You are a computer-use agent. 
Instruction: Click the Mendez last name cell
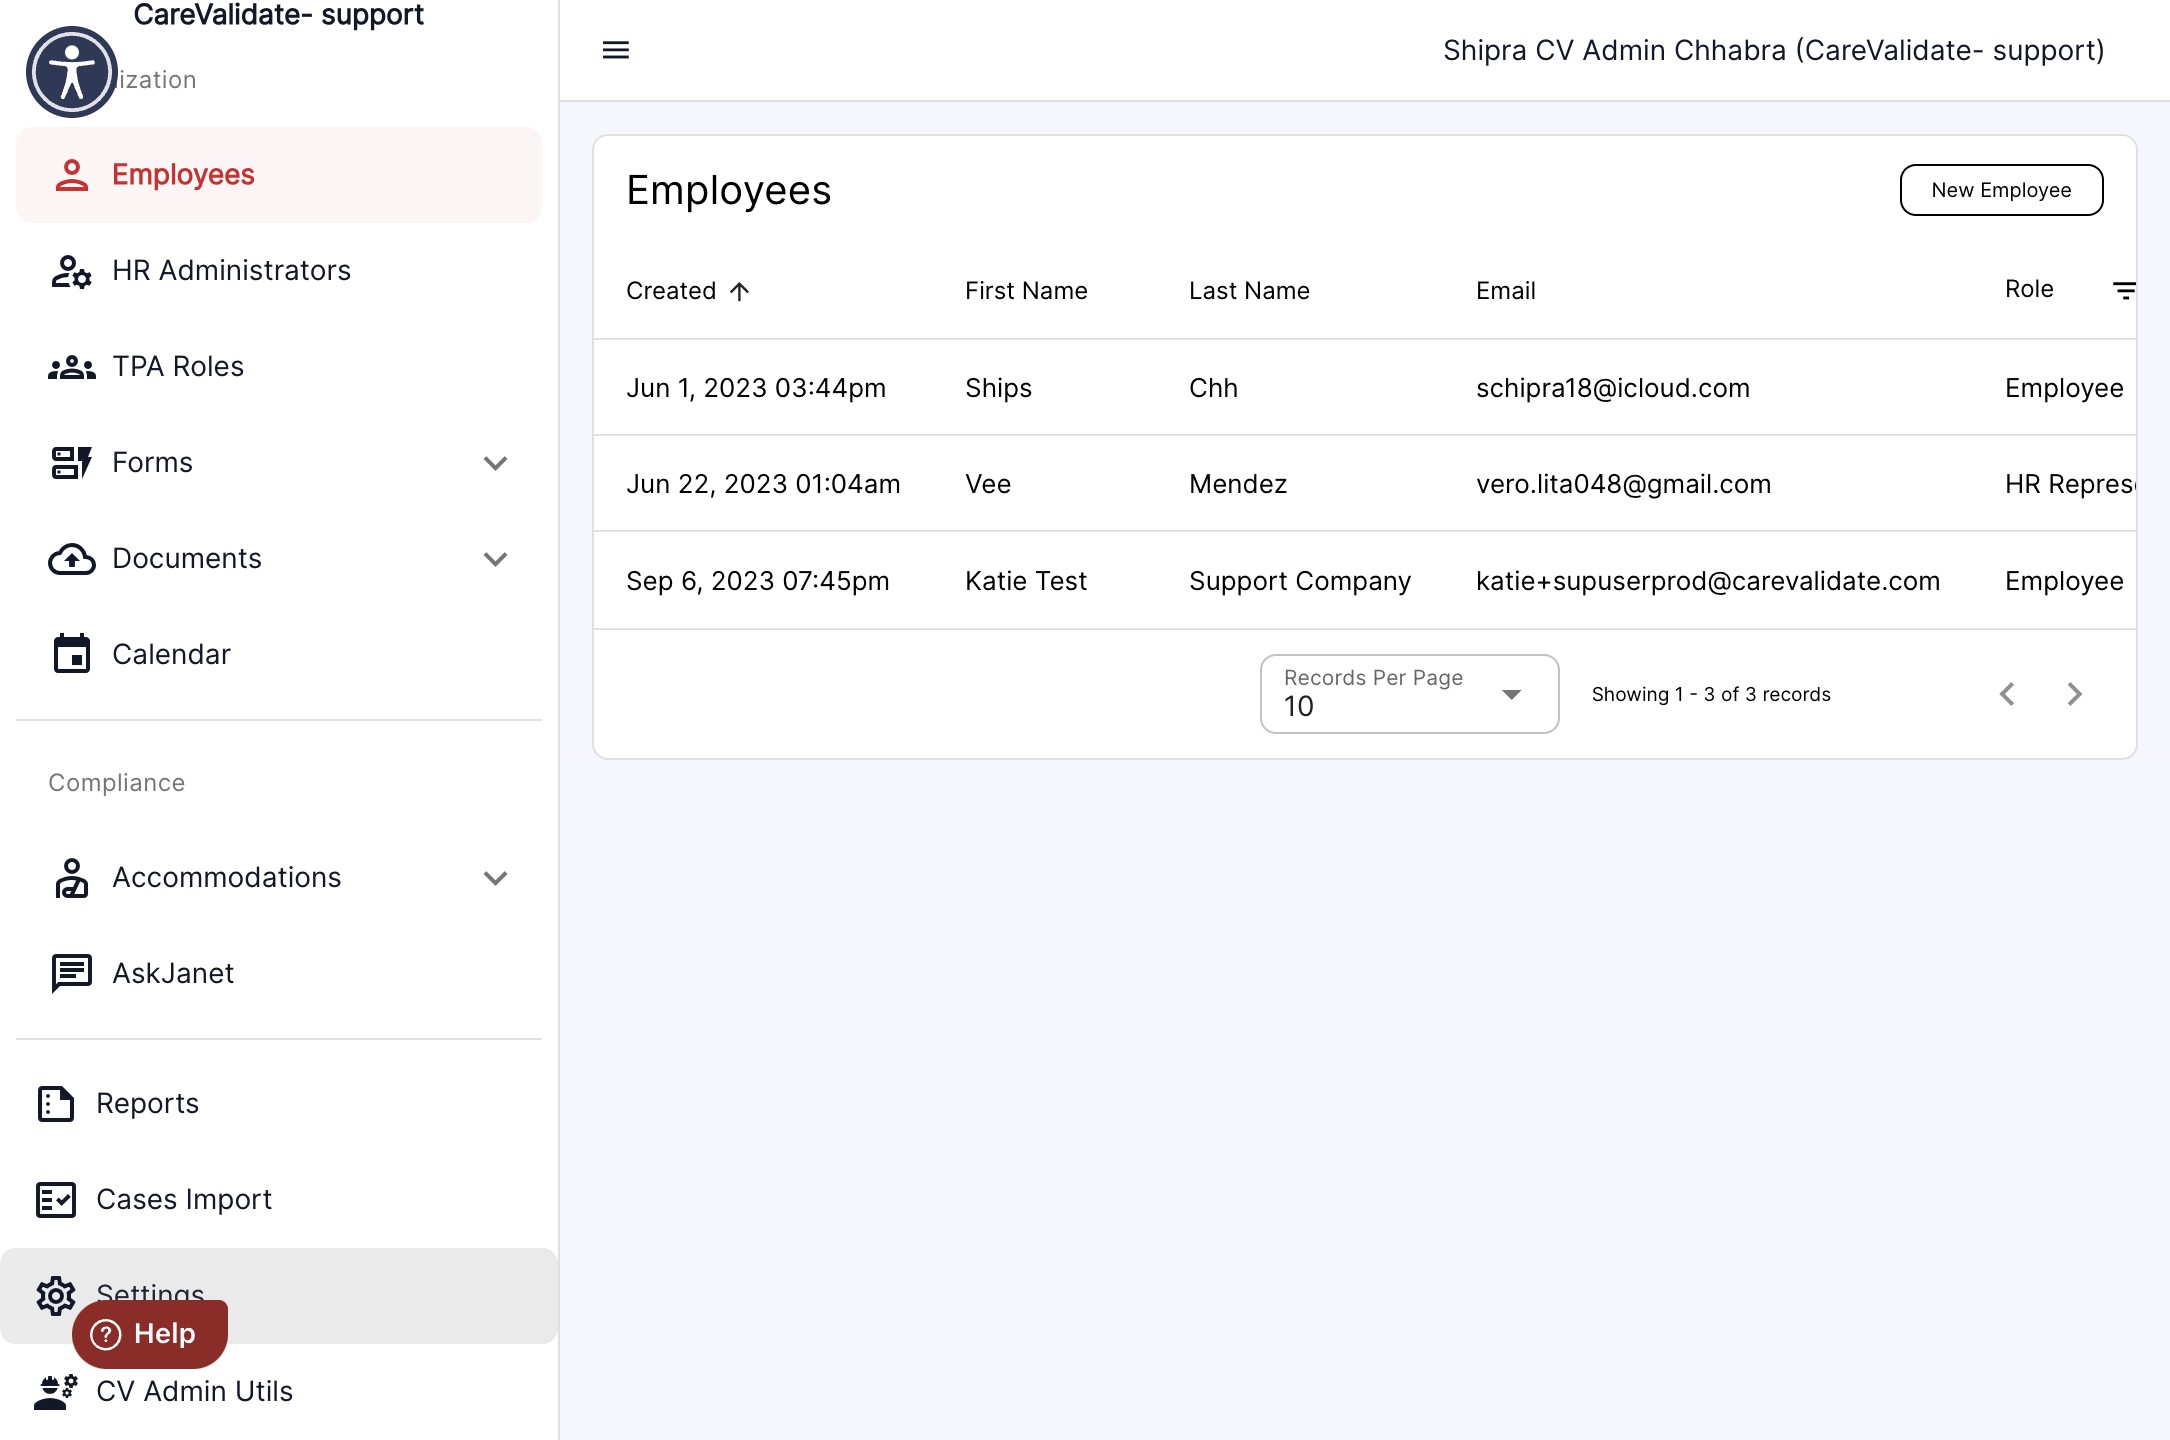1238,484
